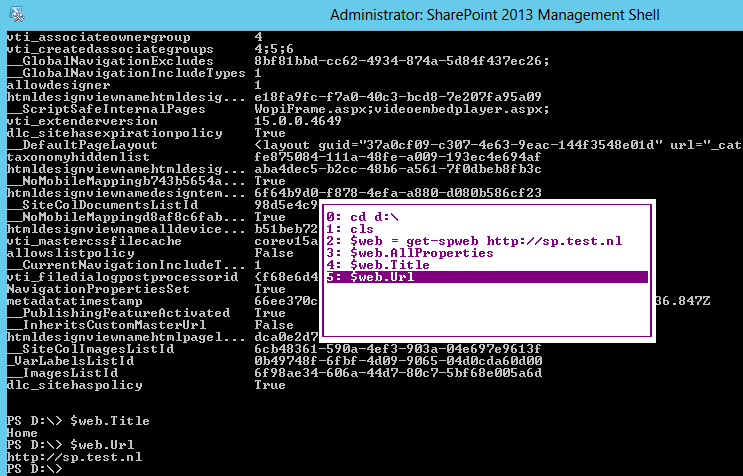Click the '__ImagesListId' property name
The image size is (743, 476).
point(62,373)
